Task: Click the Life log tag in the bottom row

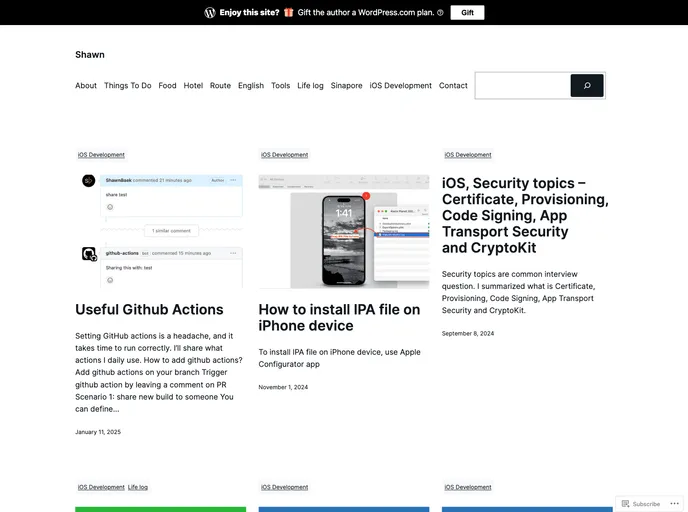Action: (x=138, y=487)
